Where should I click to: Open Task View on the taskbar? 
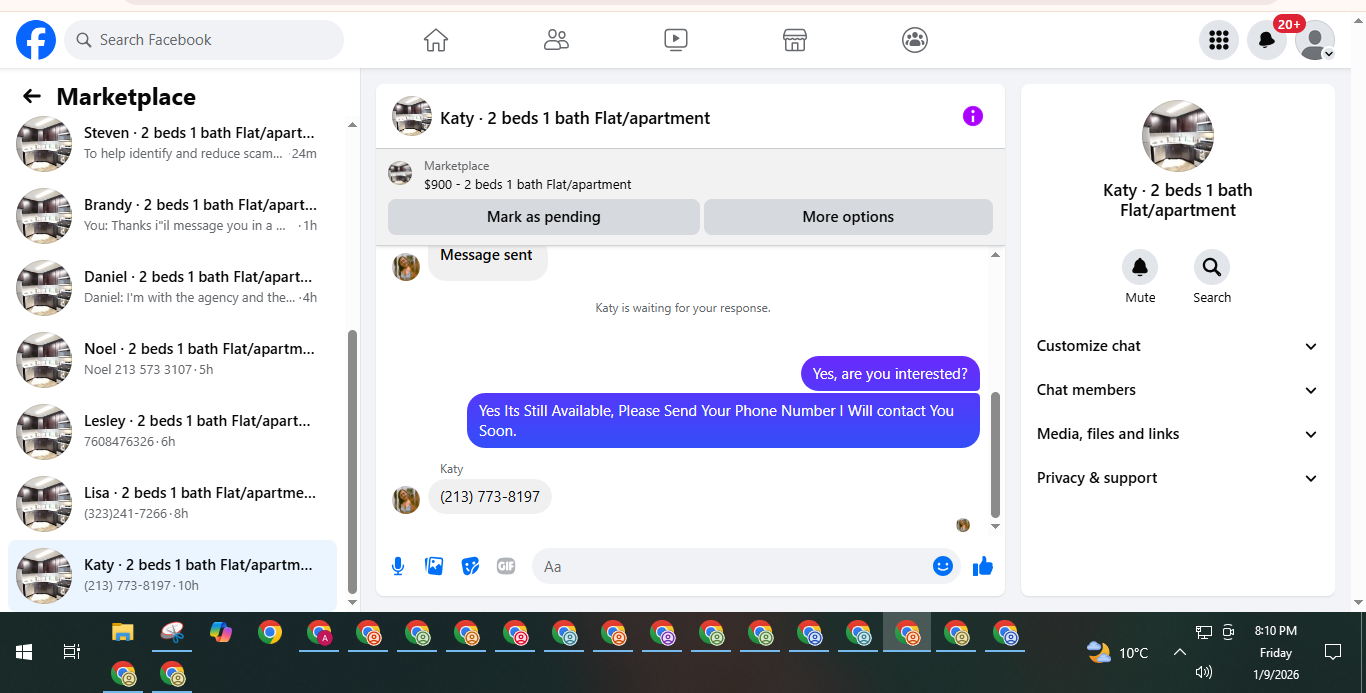pyautogui.click(x=72, y=652)
